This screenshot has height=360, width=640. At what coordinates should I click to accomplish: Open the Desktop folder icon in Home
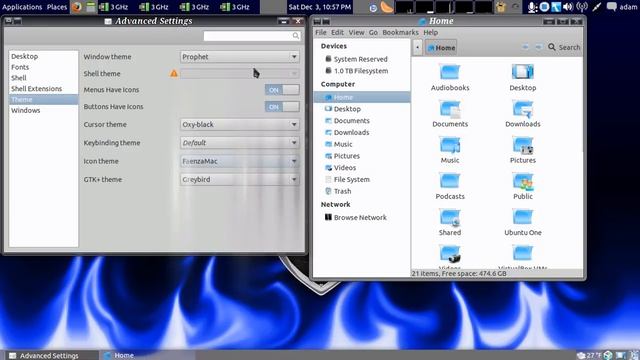[522, 72]
